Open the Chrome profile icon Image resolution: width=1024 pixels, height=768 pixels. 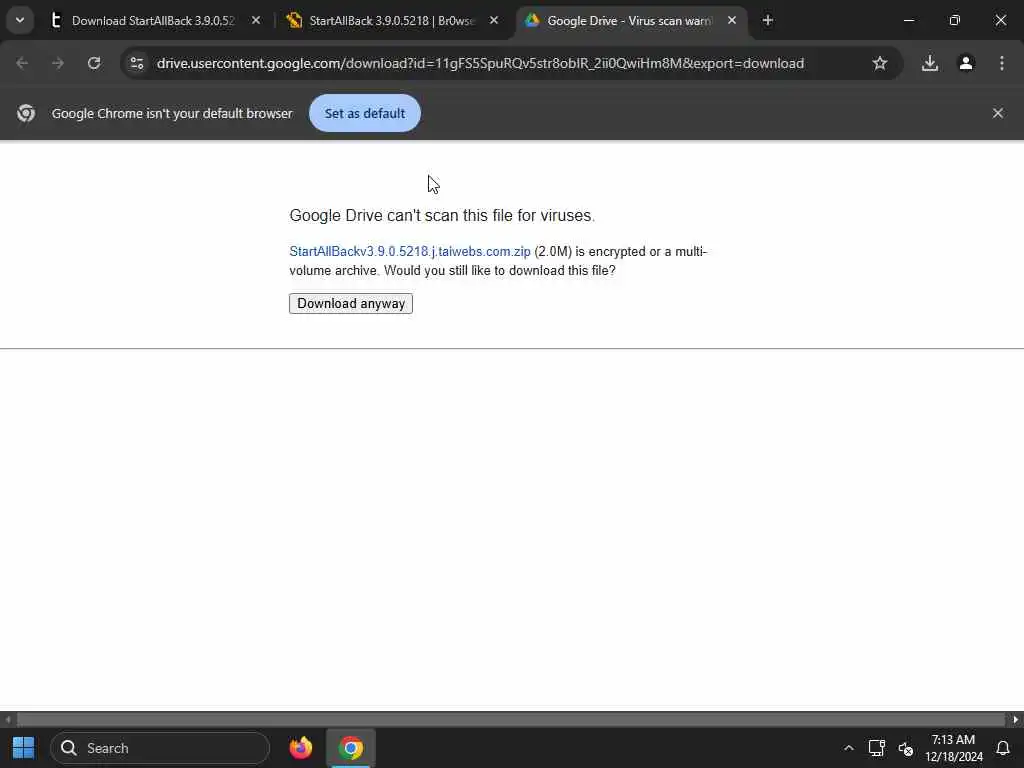pos(966,63)
